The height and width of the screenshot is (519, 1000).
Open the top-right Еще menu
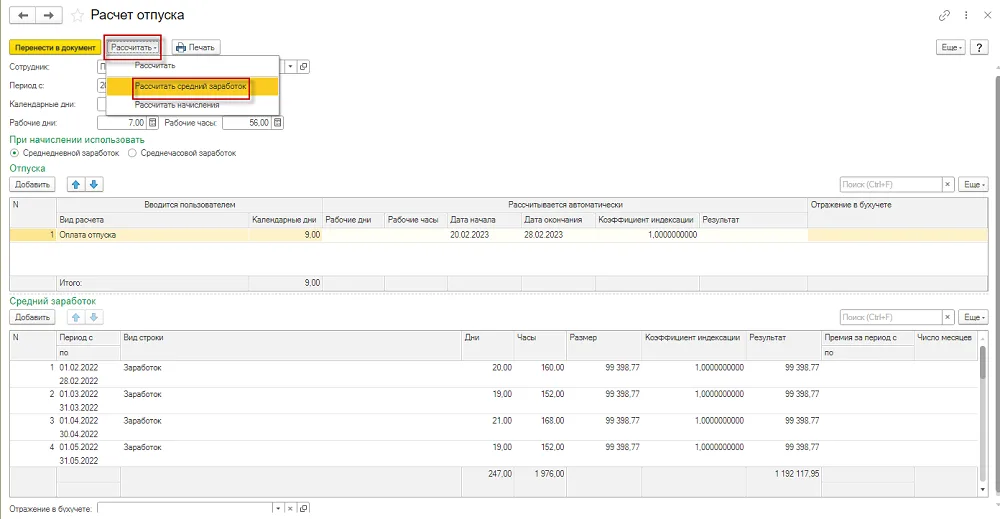[950, 47]
